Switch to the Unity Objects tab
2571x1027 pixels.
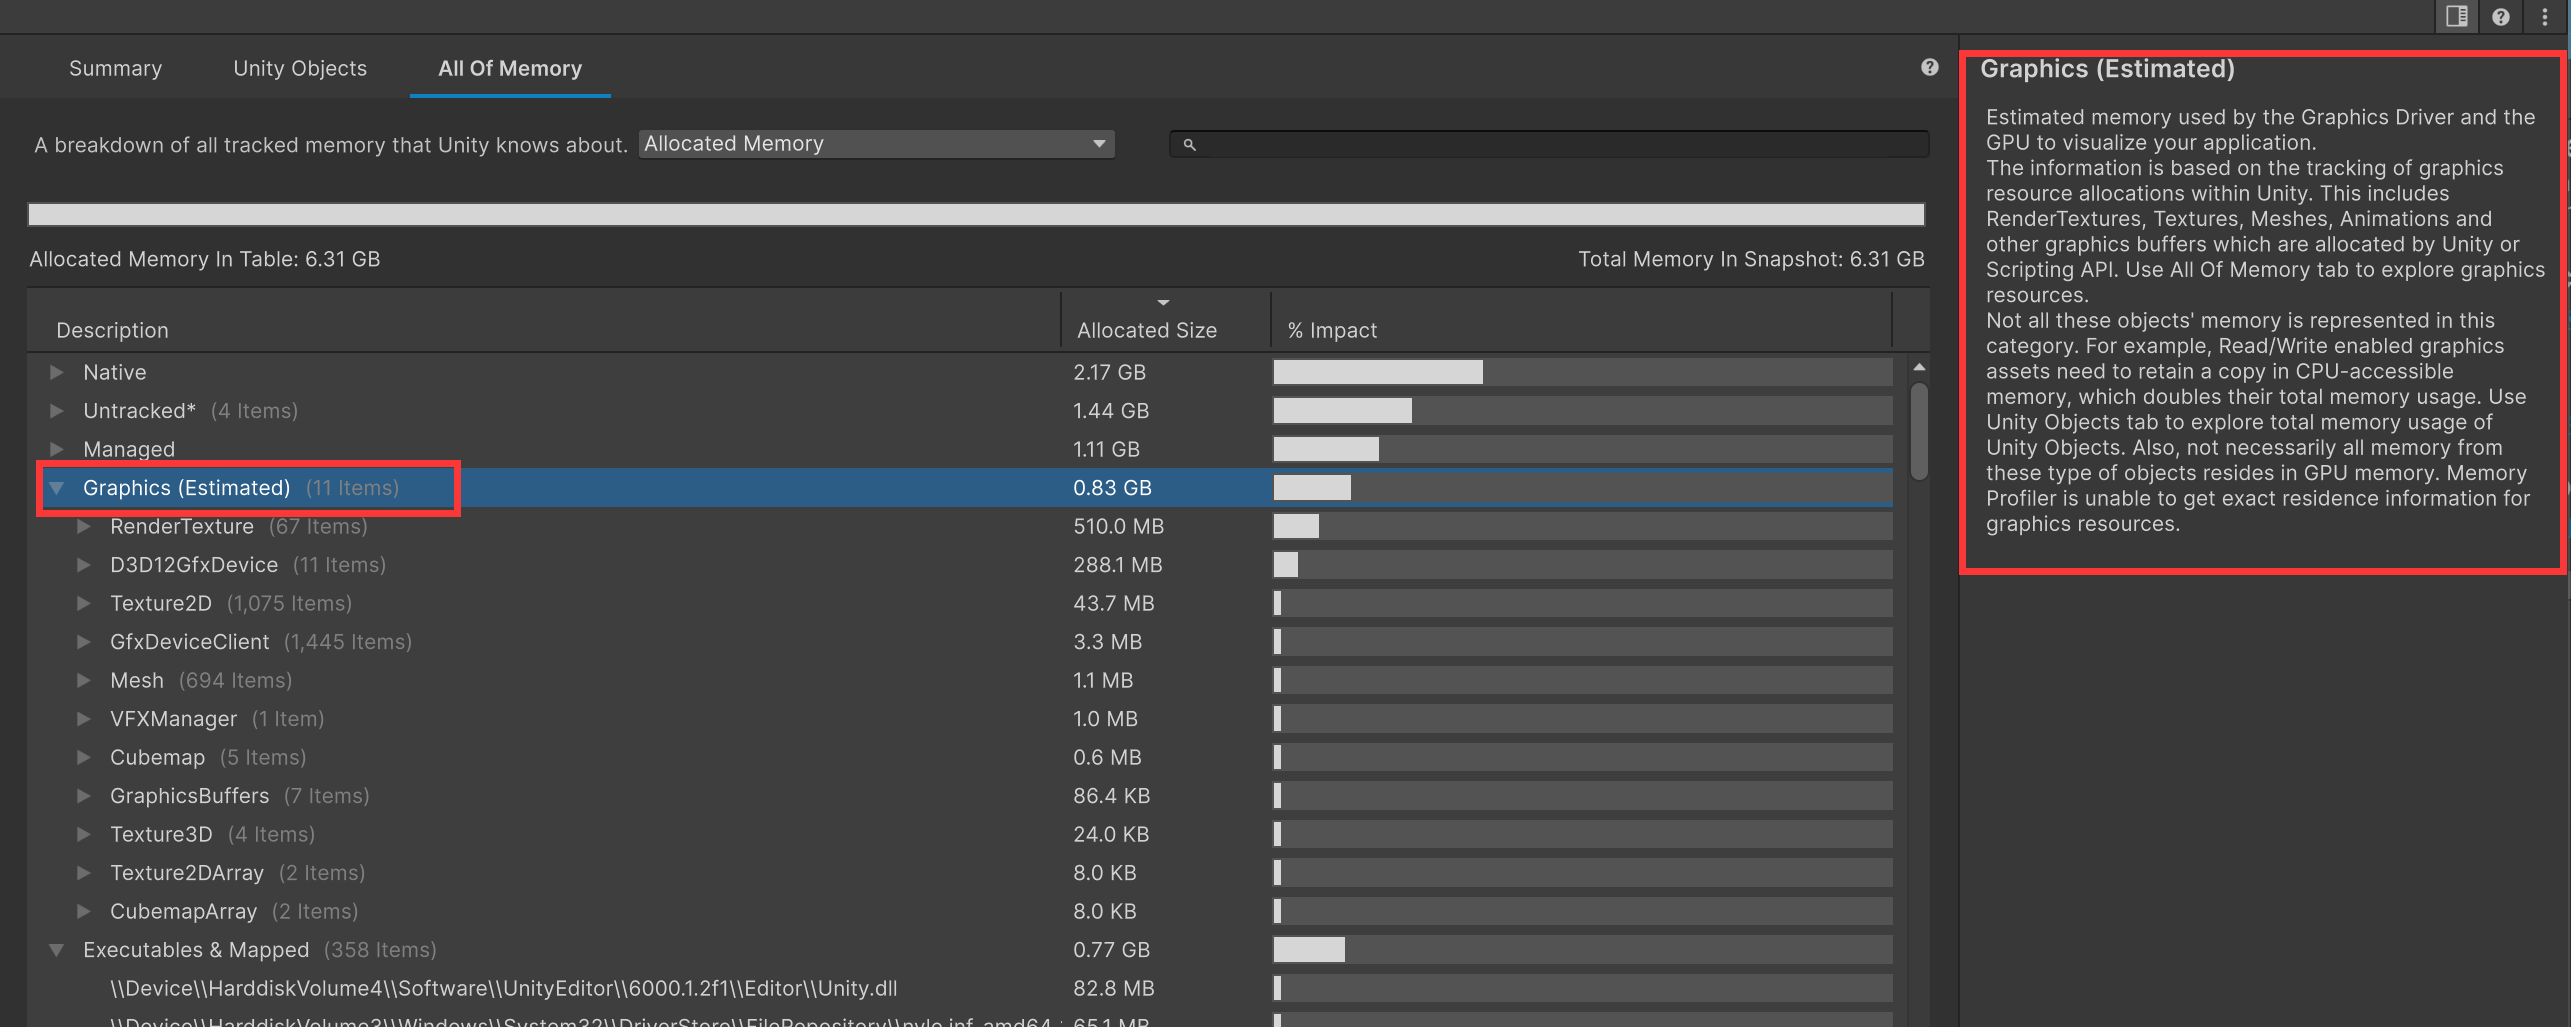point(299,68)
